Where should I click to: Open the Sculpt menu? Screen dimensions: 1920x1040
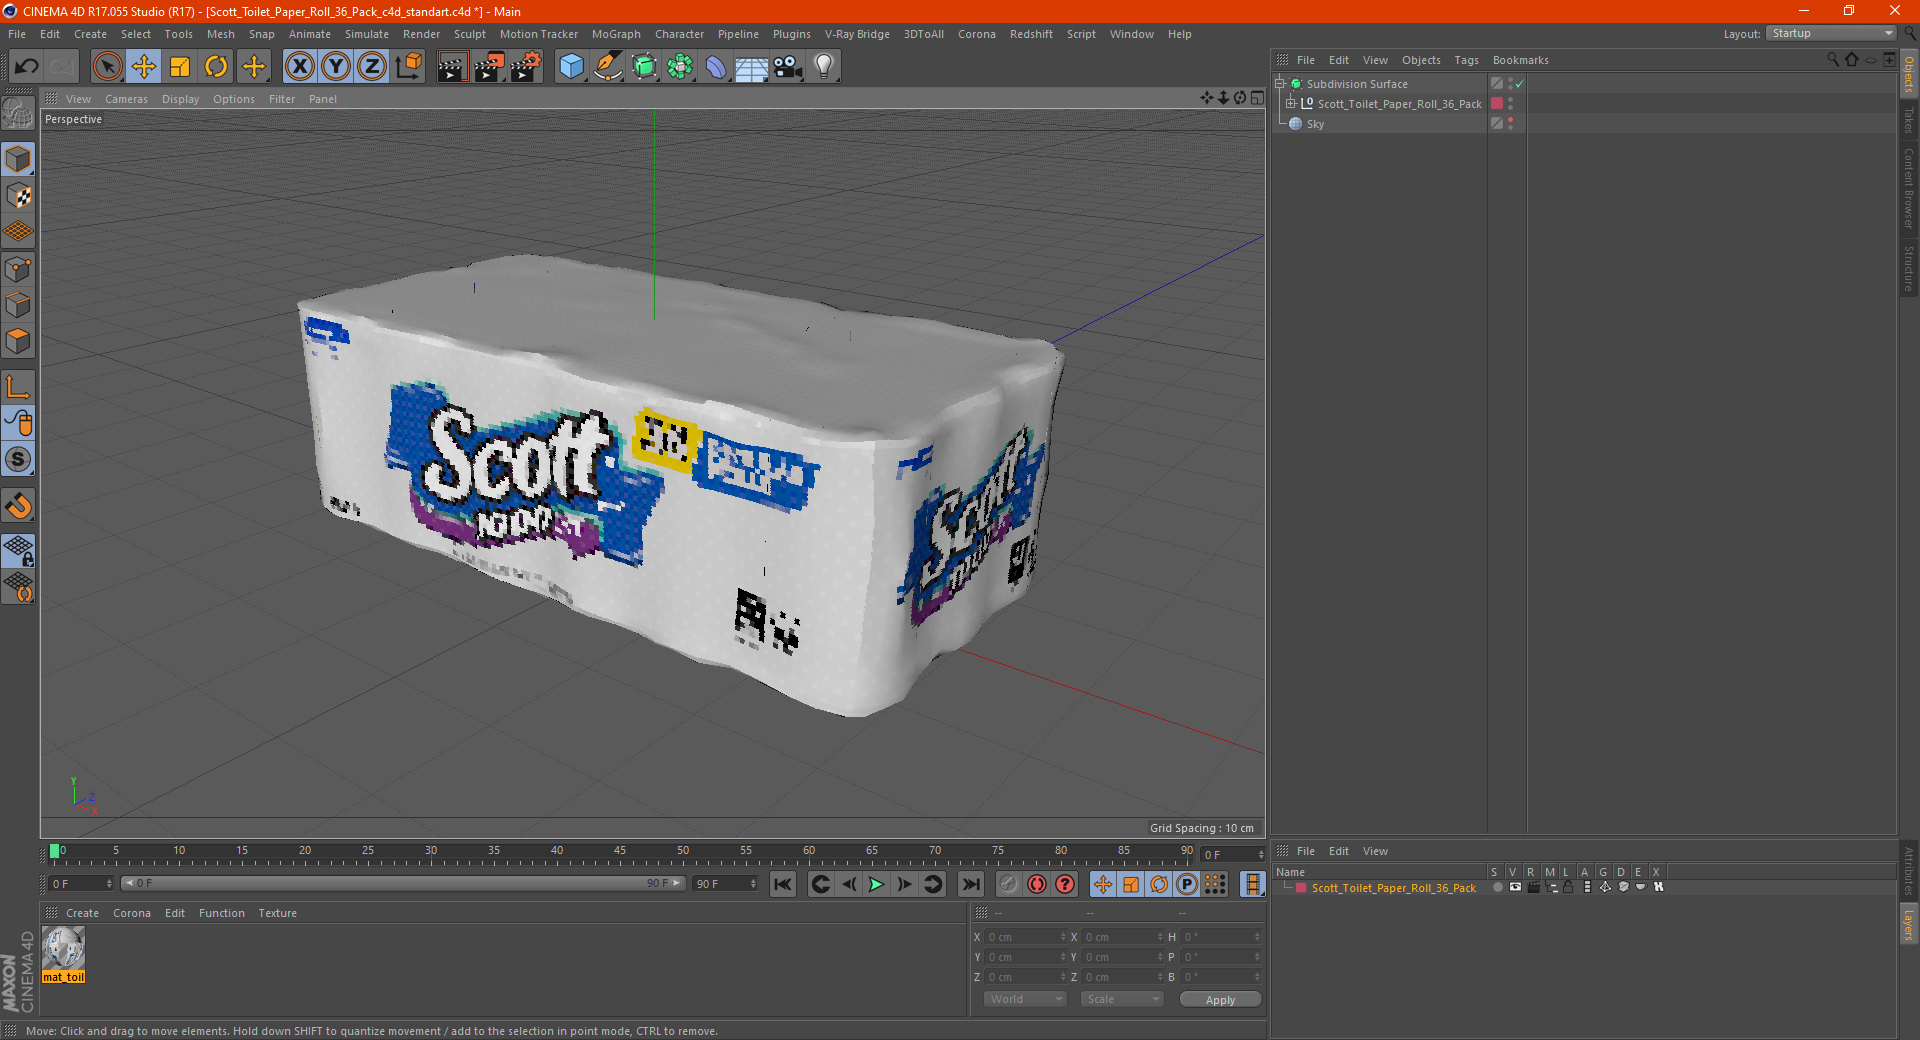coord(469,34)
